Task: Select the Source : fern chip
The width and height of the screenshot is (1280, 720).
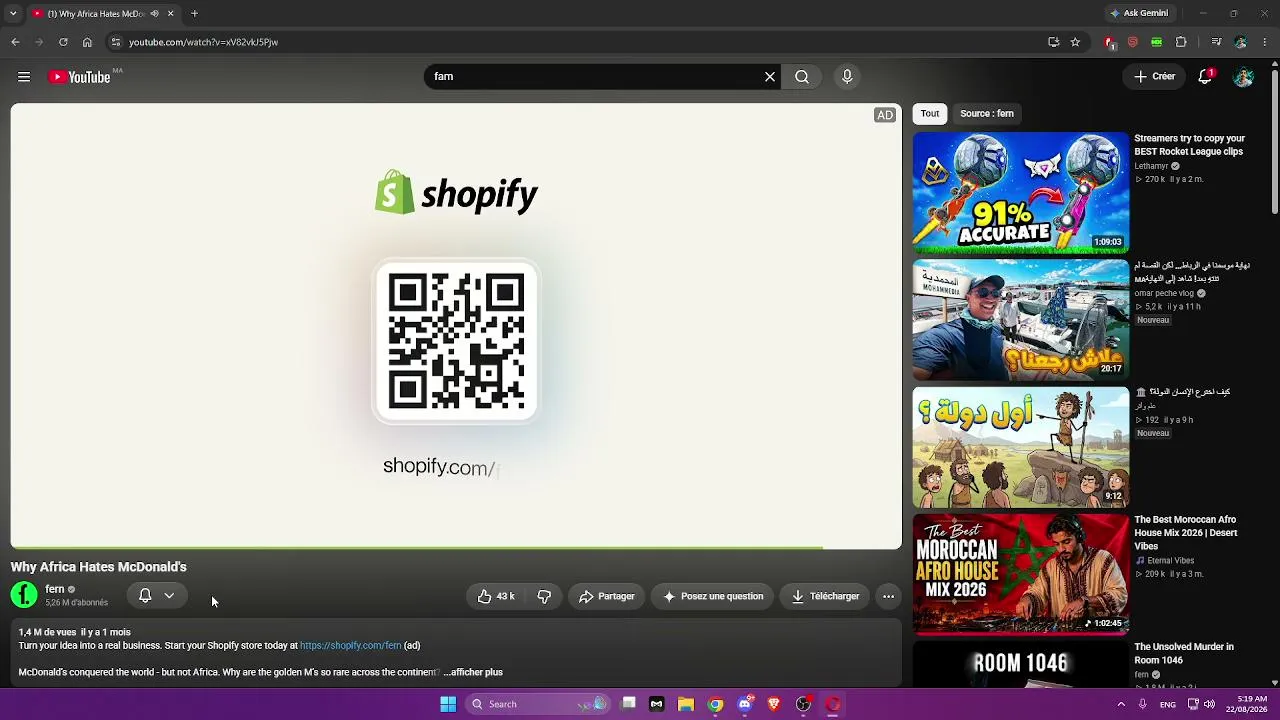Action: (987, 114)
